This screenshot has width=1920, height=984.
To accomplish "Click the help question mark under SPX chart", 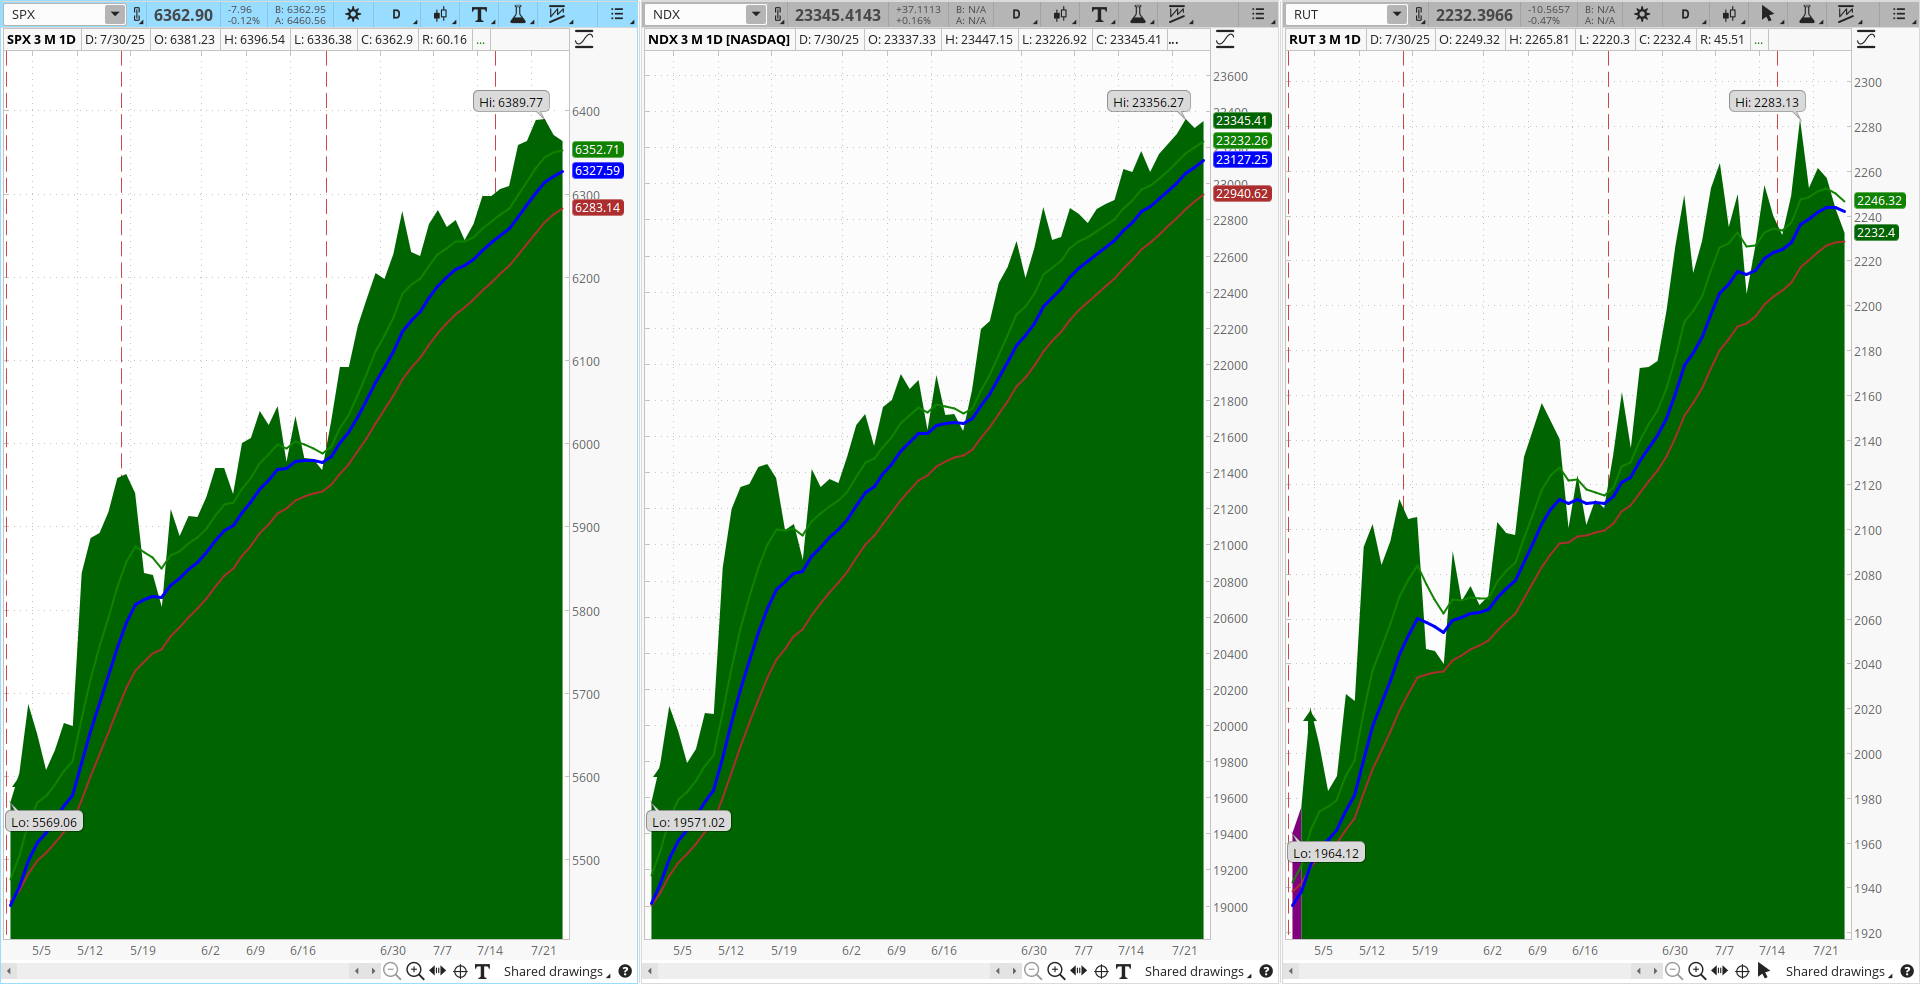I will coord(625,971).
